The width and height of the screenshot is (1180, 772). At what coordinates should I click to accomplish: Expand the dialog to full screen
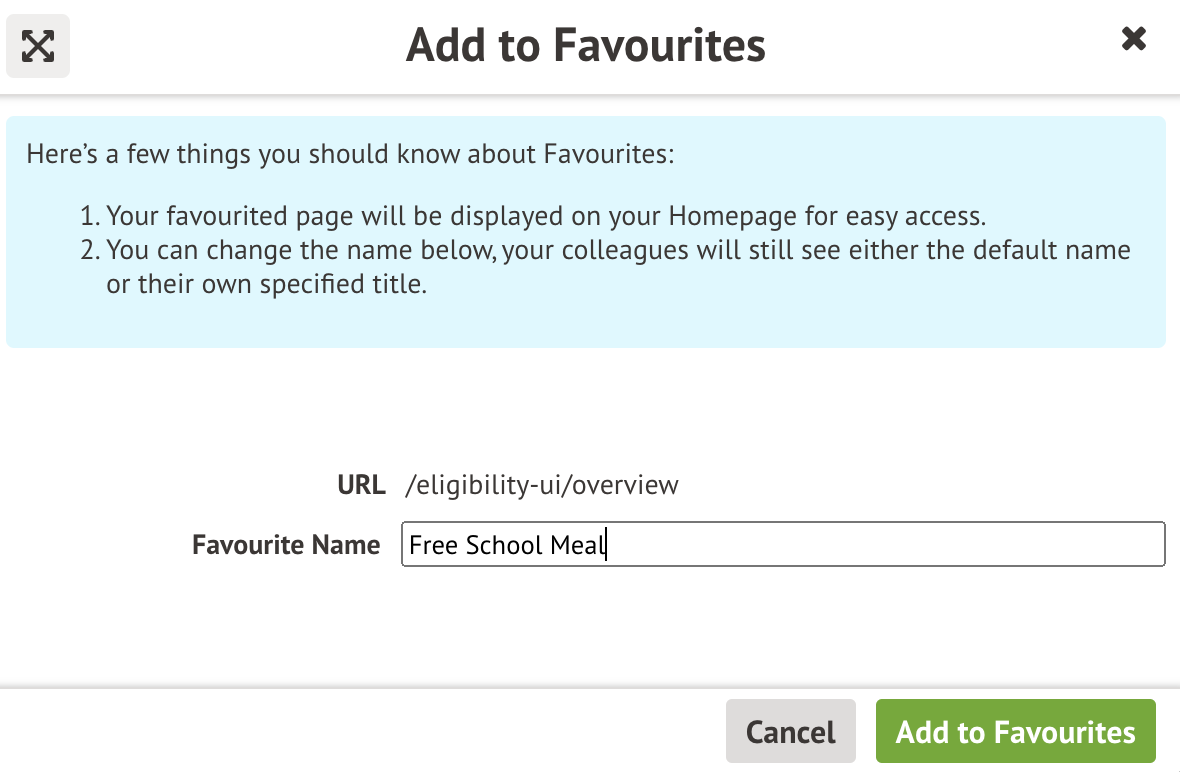tap(38, 45)
